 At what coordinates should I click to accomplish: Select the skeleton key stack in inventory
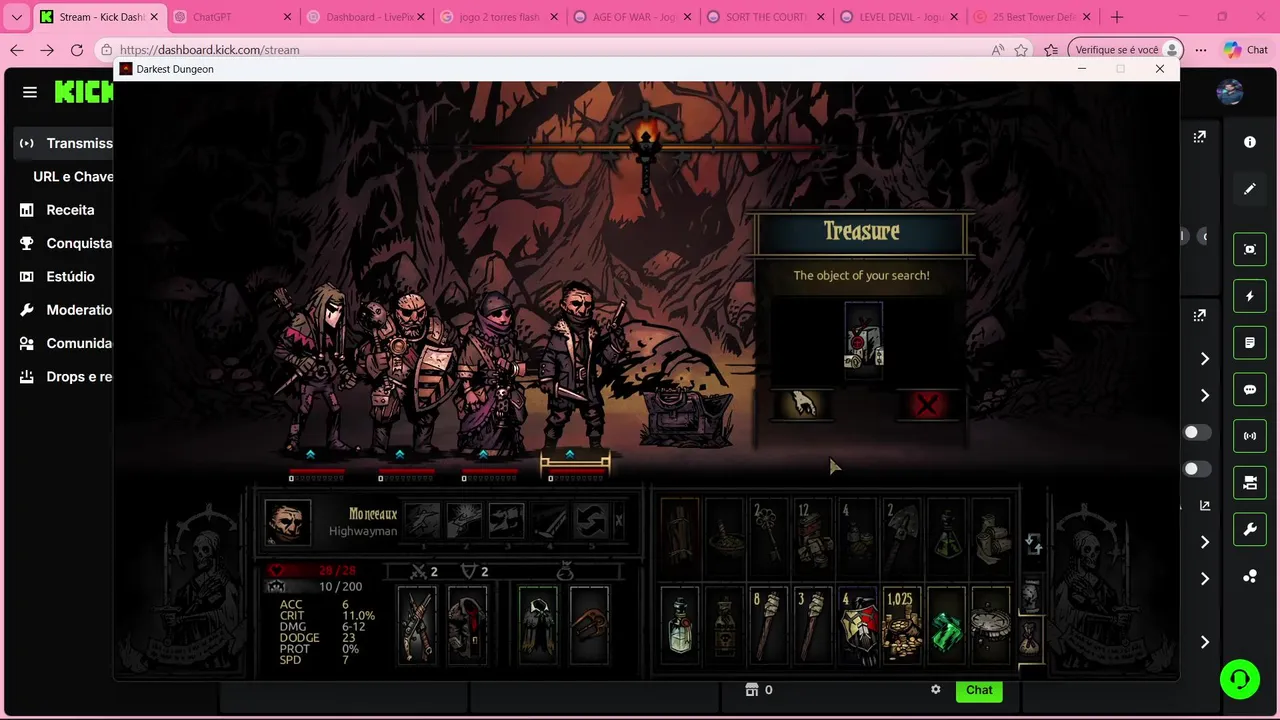767,536
